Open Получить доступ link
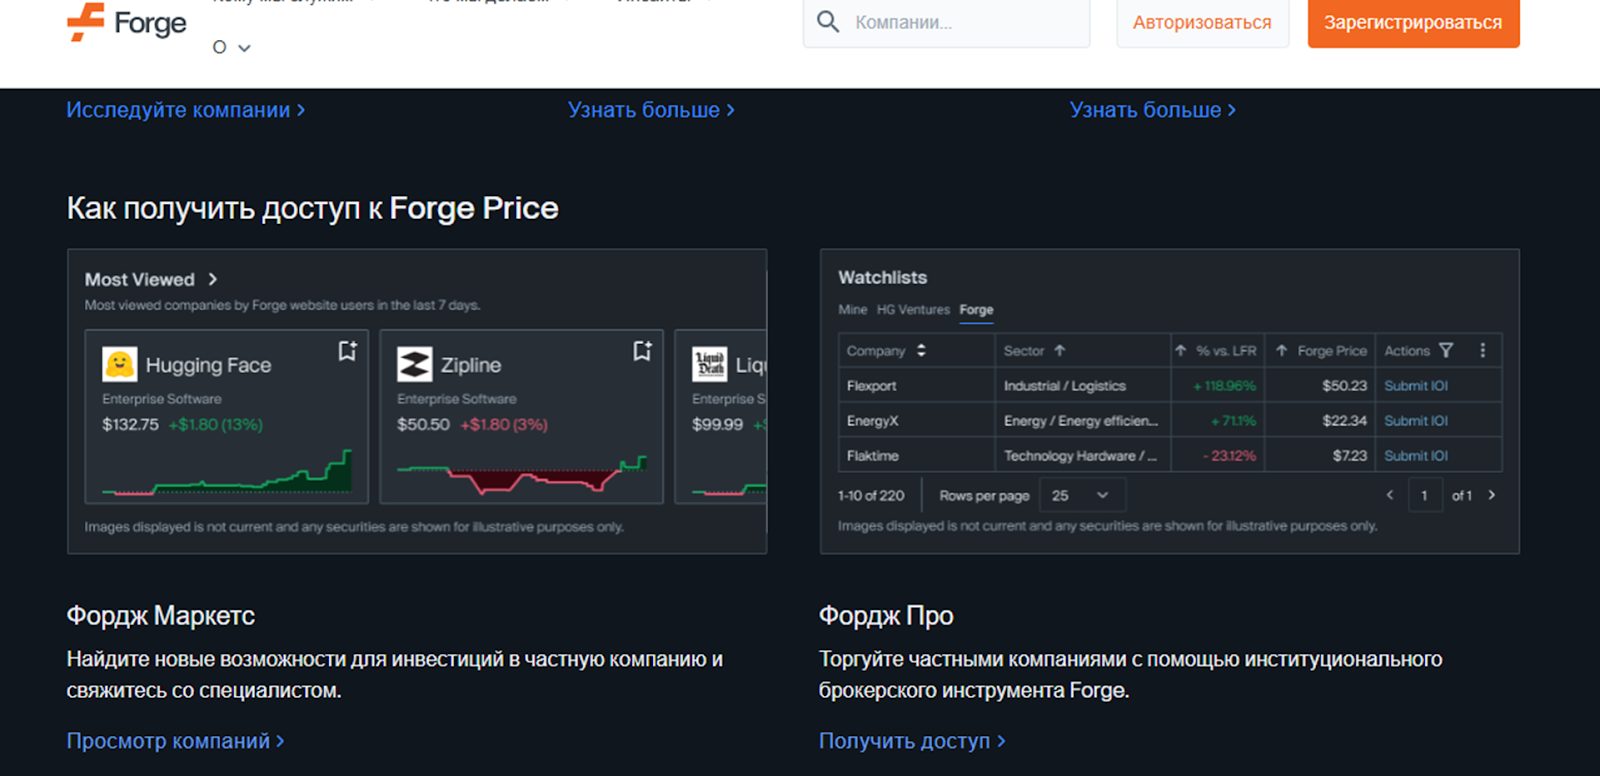The width and height of the screenshot is (1600, 776). point(912,741)
